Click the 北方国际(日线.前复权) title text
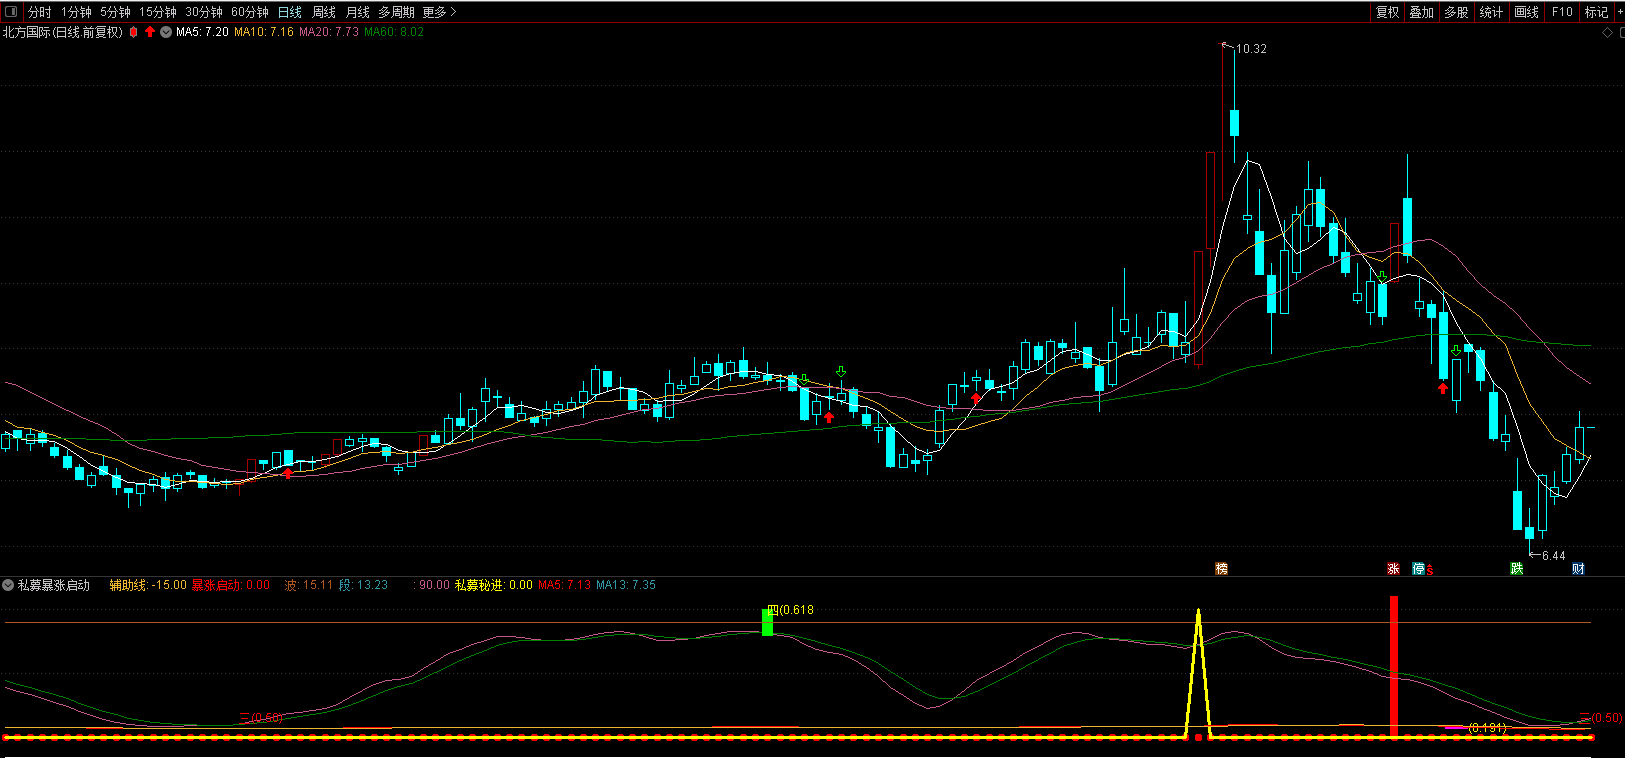1625x758 pixels. point(63,32)
